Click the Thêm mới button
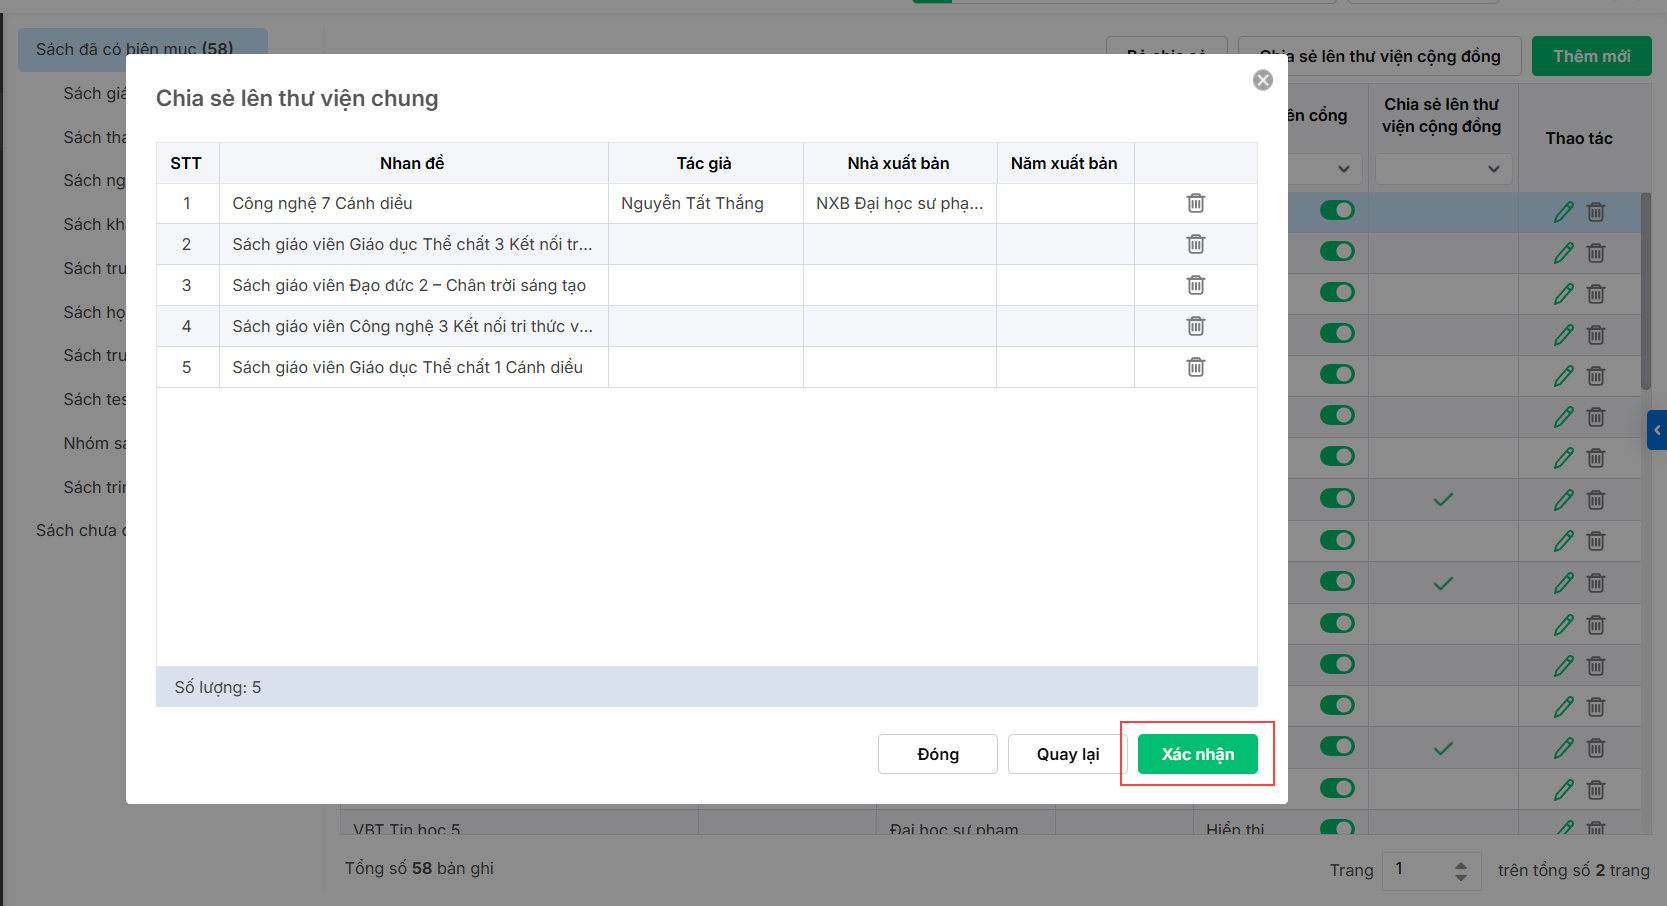This screenshot has width=1667, height=906. 1591,56
